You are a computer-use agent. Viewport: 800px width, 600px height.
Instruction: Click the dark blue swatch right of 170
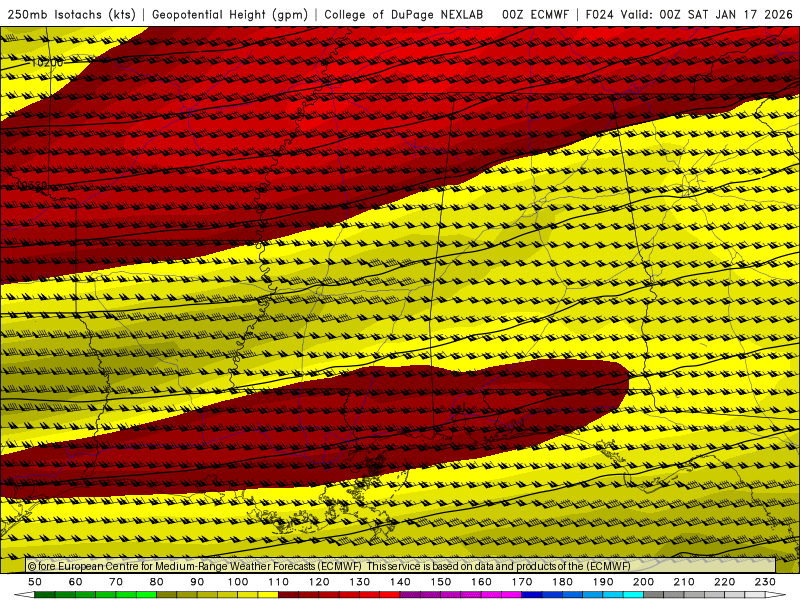pos(532,595)
